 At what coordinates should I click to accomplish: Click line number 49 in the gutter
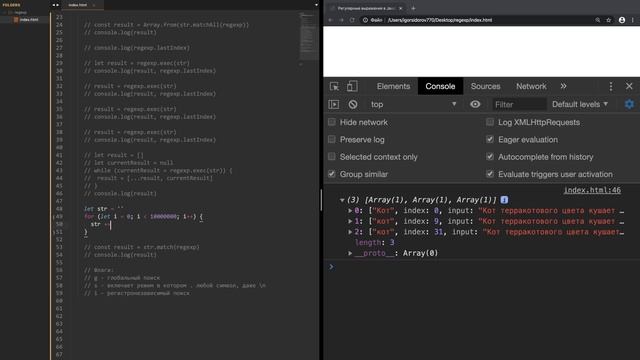(59, 216)
